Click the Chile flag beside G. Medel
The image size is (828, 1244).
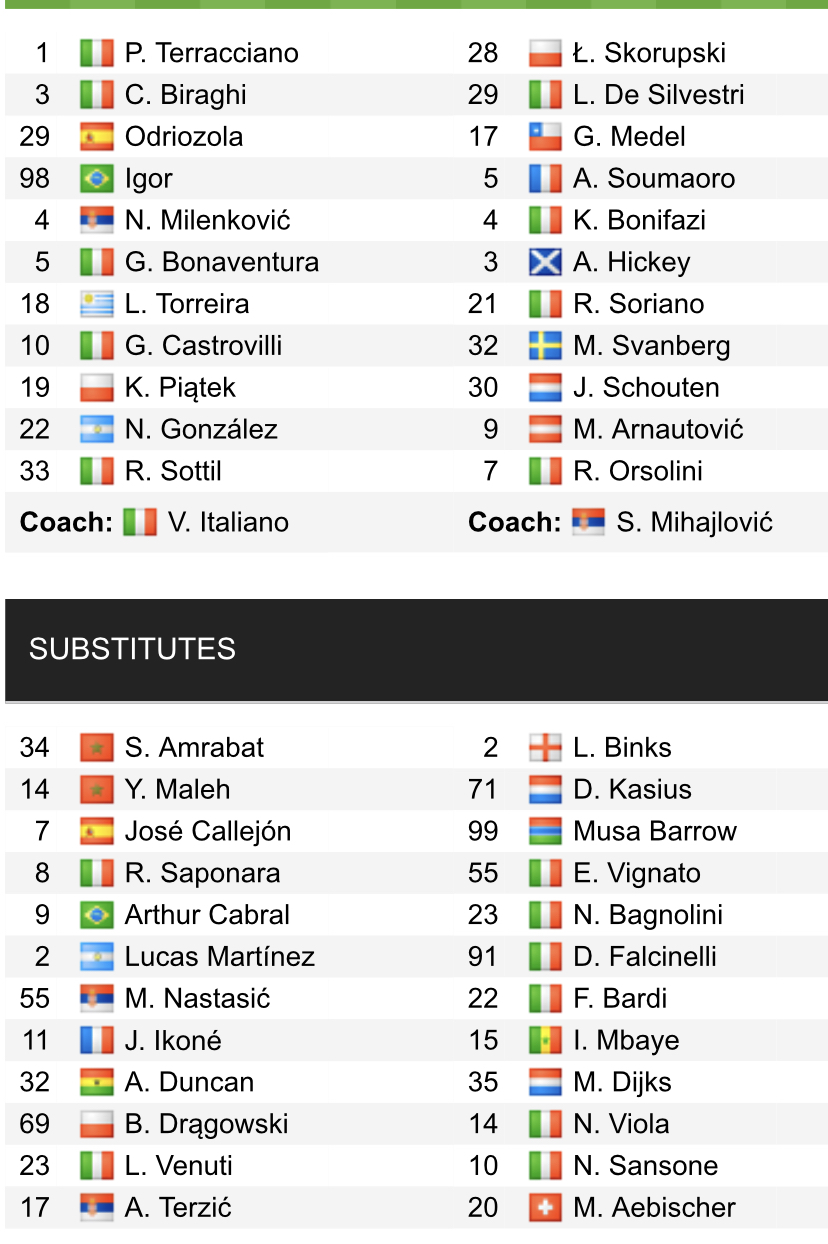[x=545, y=137]
